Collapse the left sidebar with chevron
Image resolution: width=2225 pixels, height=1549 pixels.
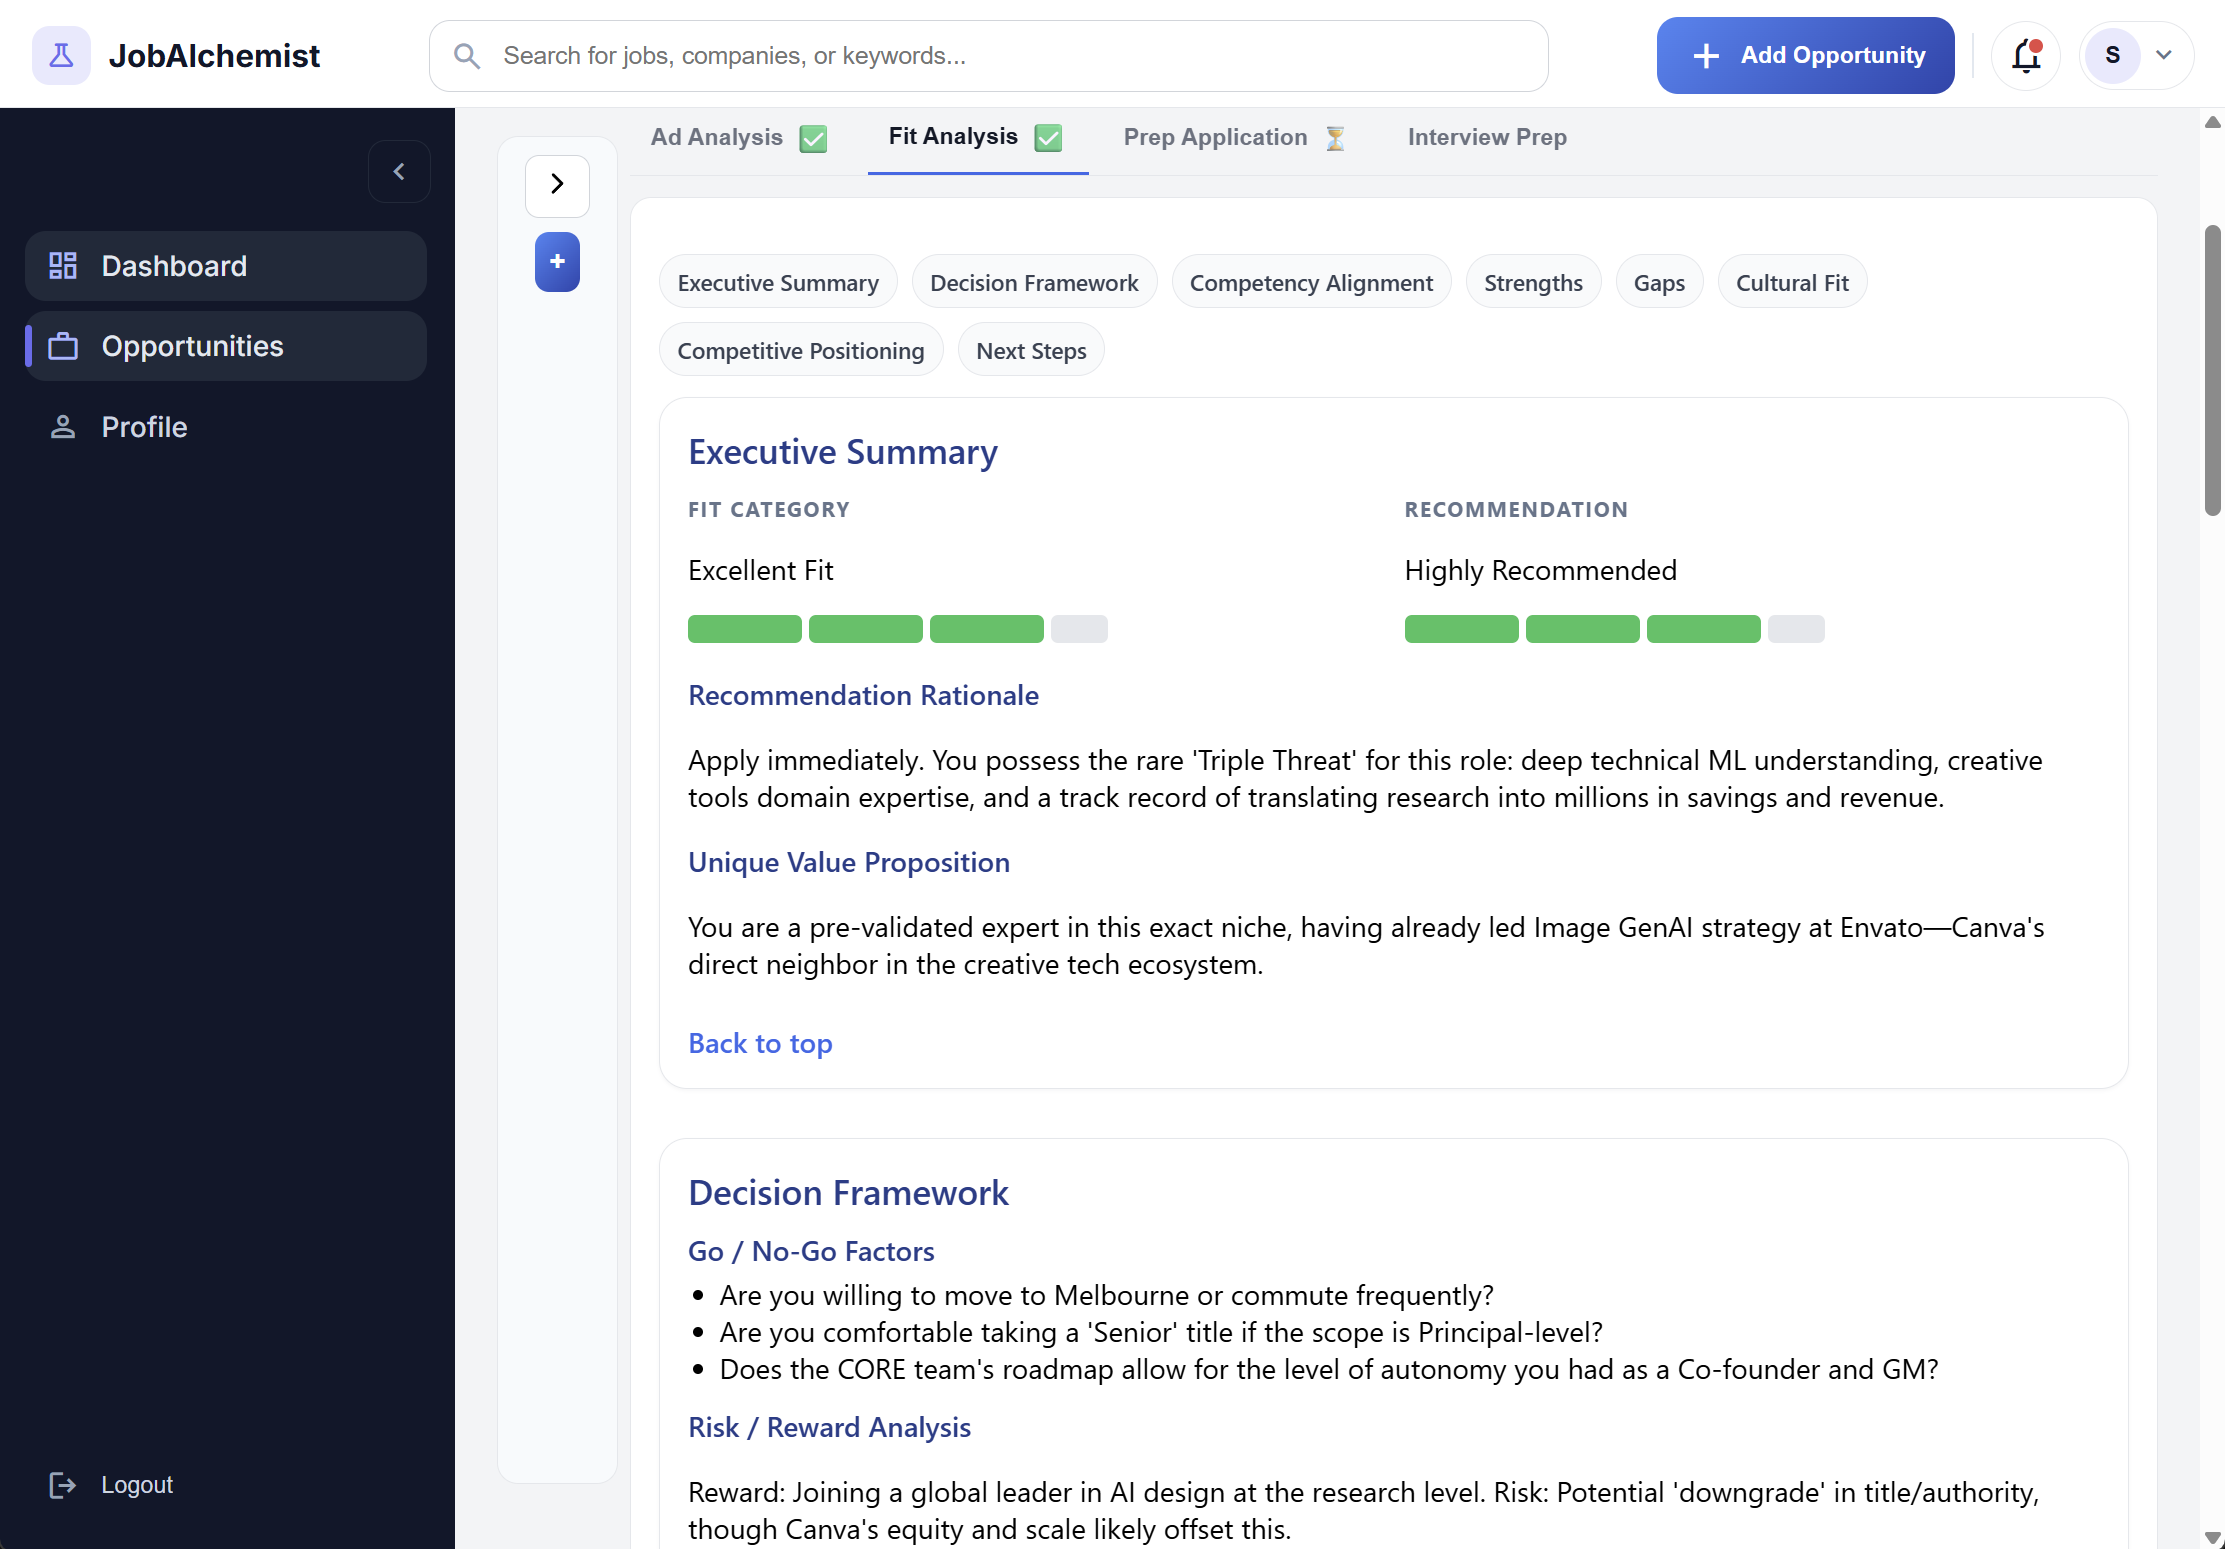(399, 172)
